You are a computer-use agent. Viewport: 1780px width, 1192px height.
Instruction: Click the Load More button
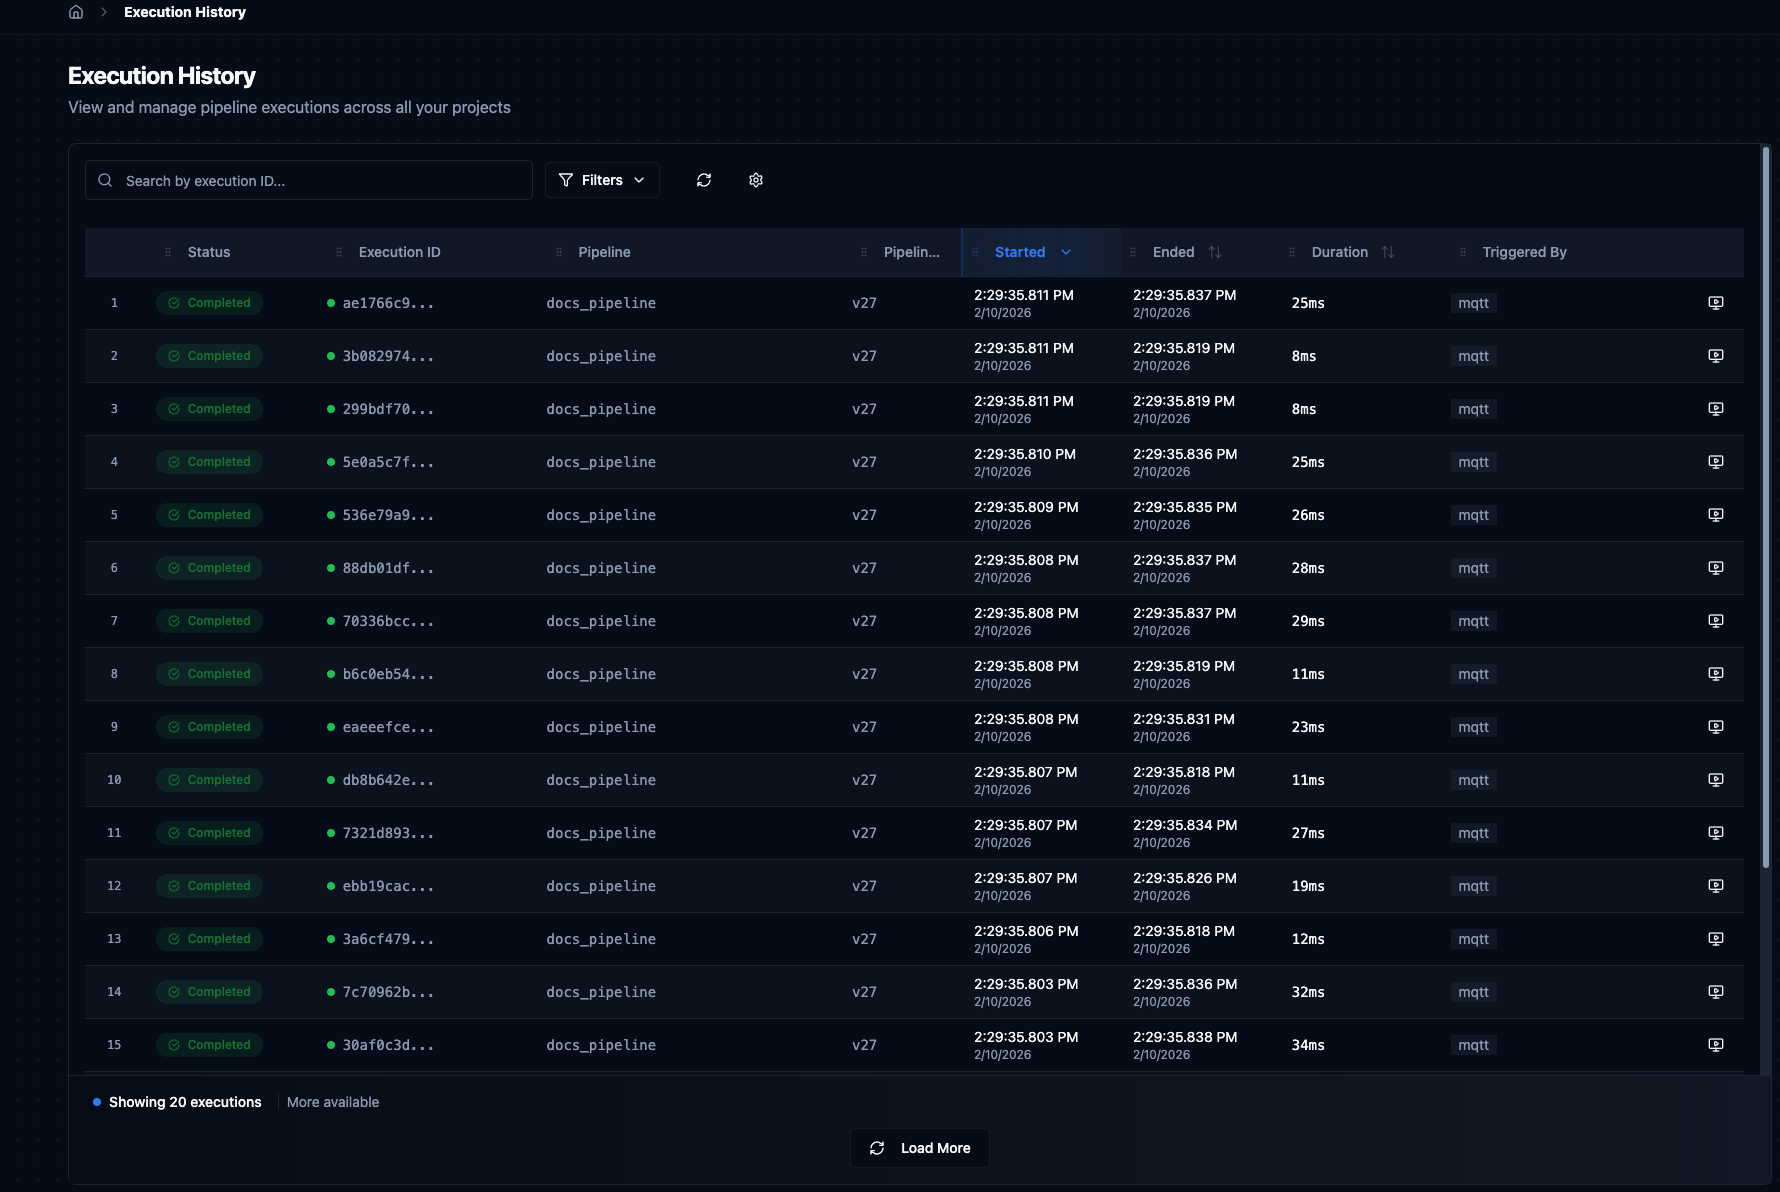[920, 1148]
